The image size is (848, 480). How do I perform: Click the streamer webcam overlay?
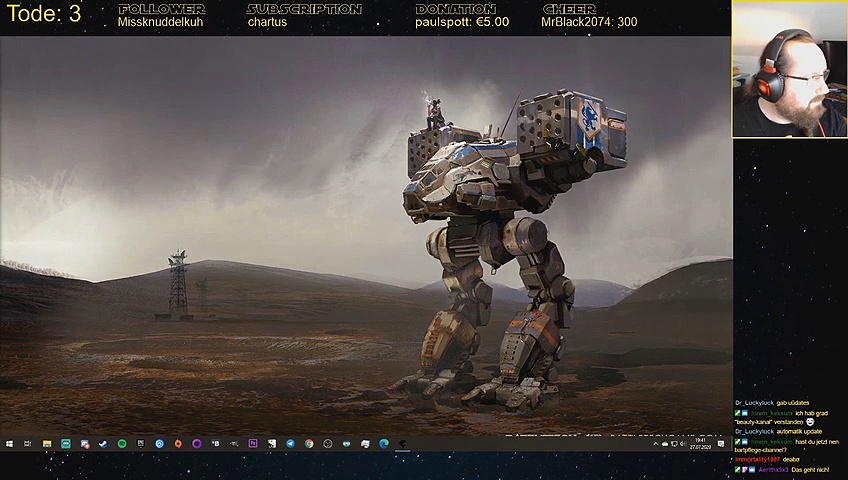coord(790,69)
